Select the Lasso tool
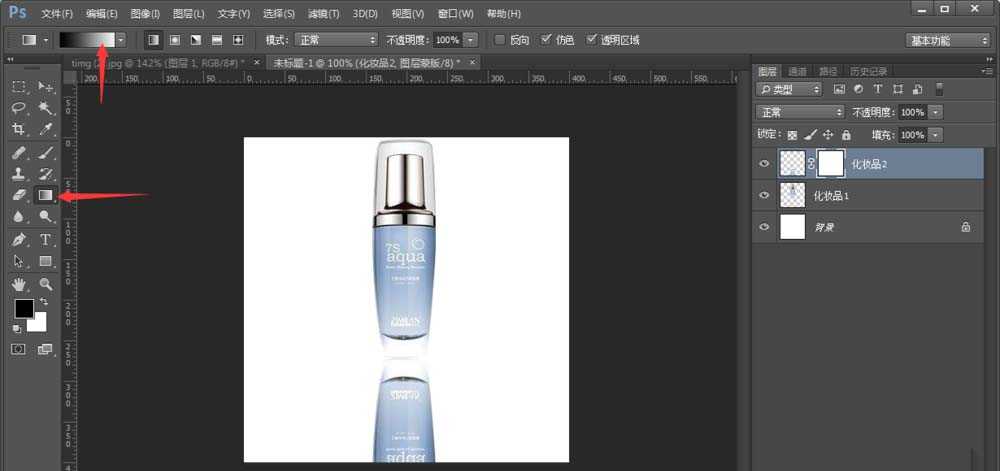This screenshot has width=1000, height=471. [19, 108]
